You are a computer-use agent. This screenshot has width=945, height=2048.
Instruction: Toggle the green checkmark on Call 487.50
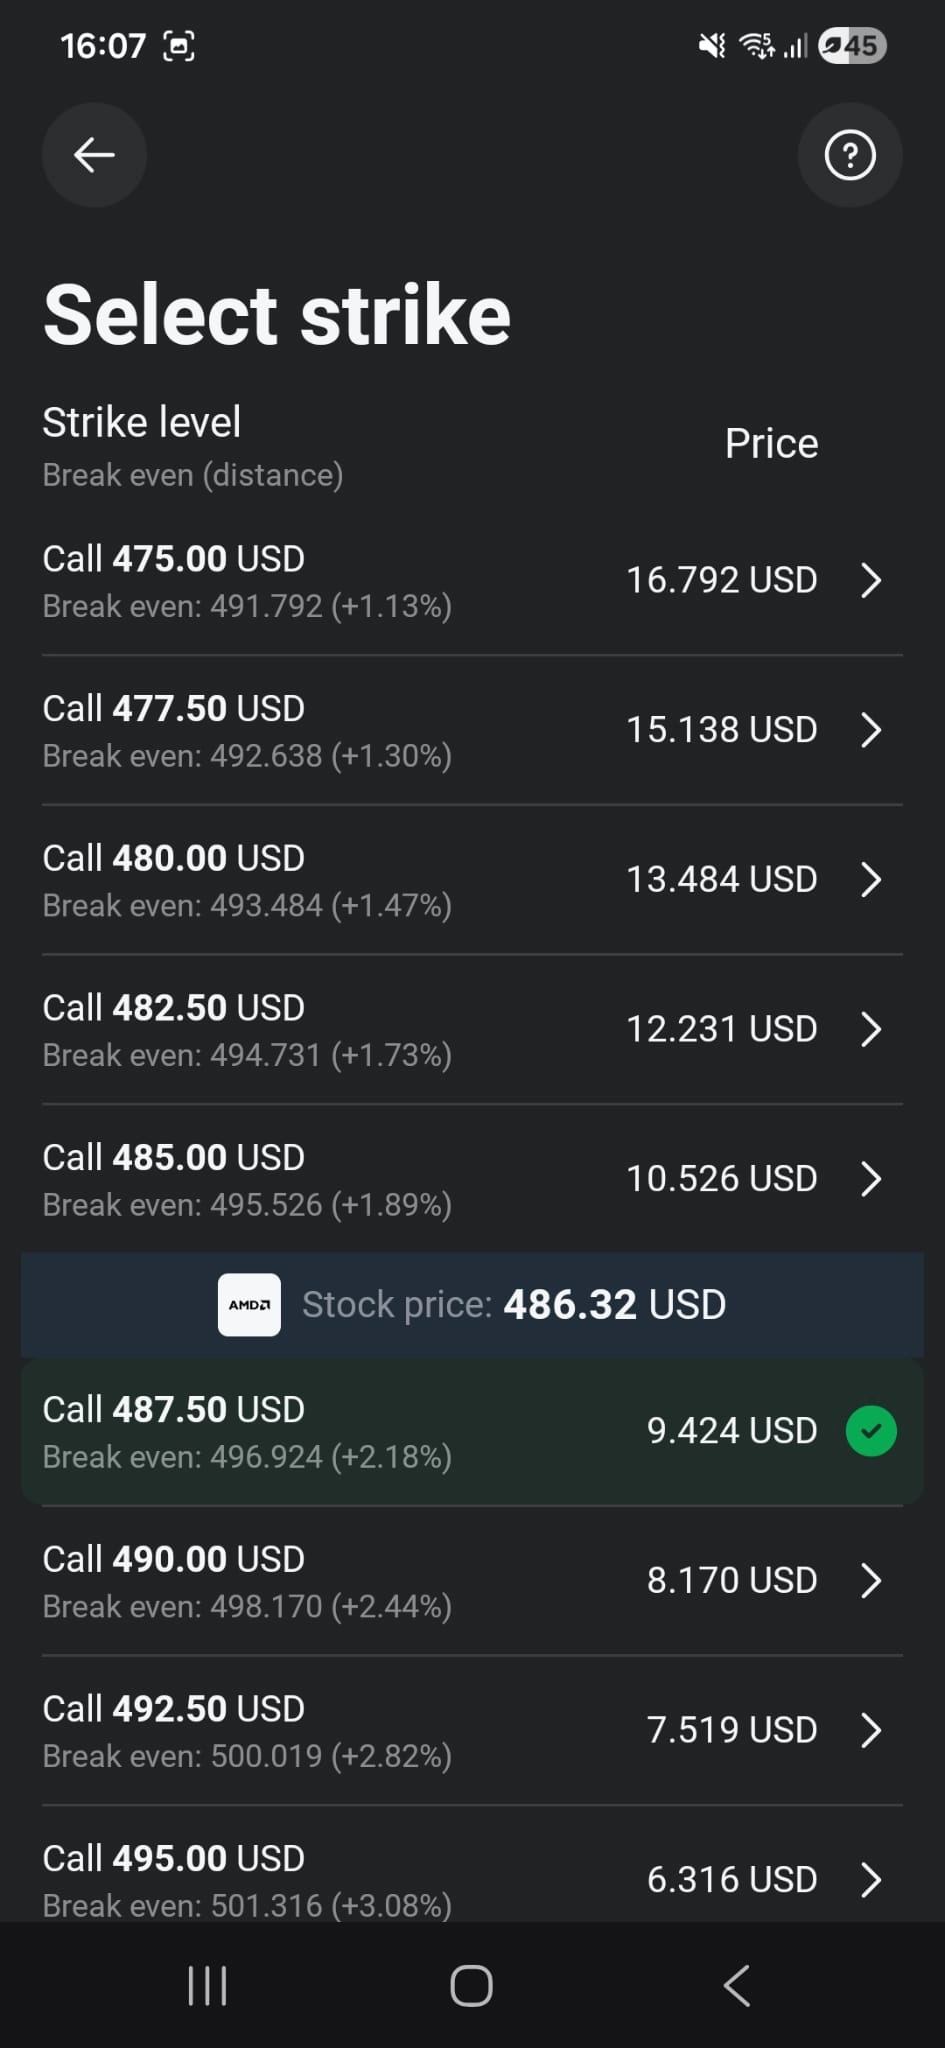(871, 1430)
